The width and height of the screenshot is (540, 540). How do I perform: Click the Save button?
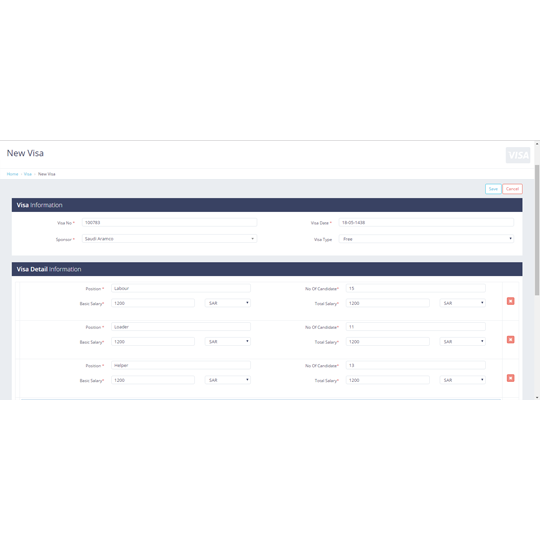493,189
